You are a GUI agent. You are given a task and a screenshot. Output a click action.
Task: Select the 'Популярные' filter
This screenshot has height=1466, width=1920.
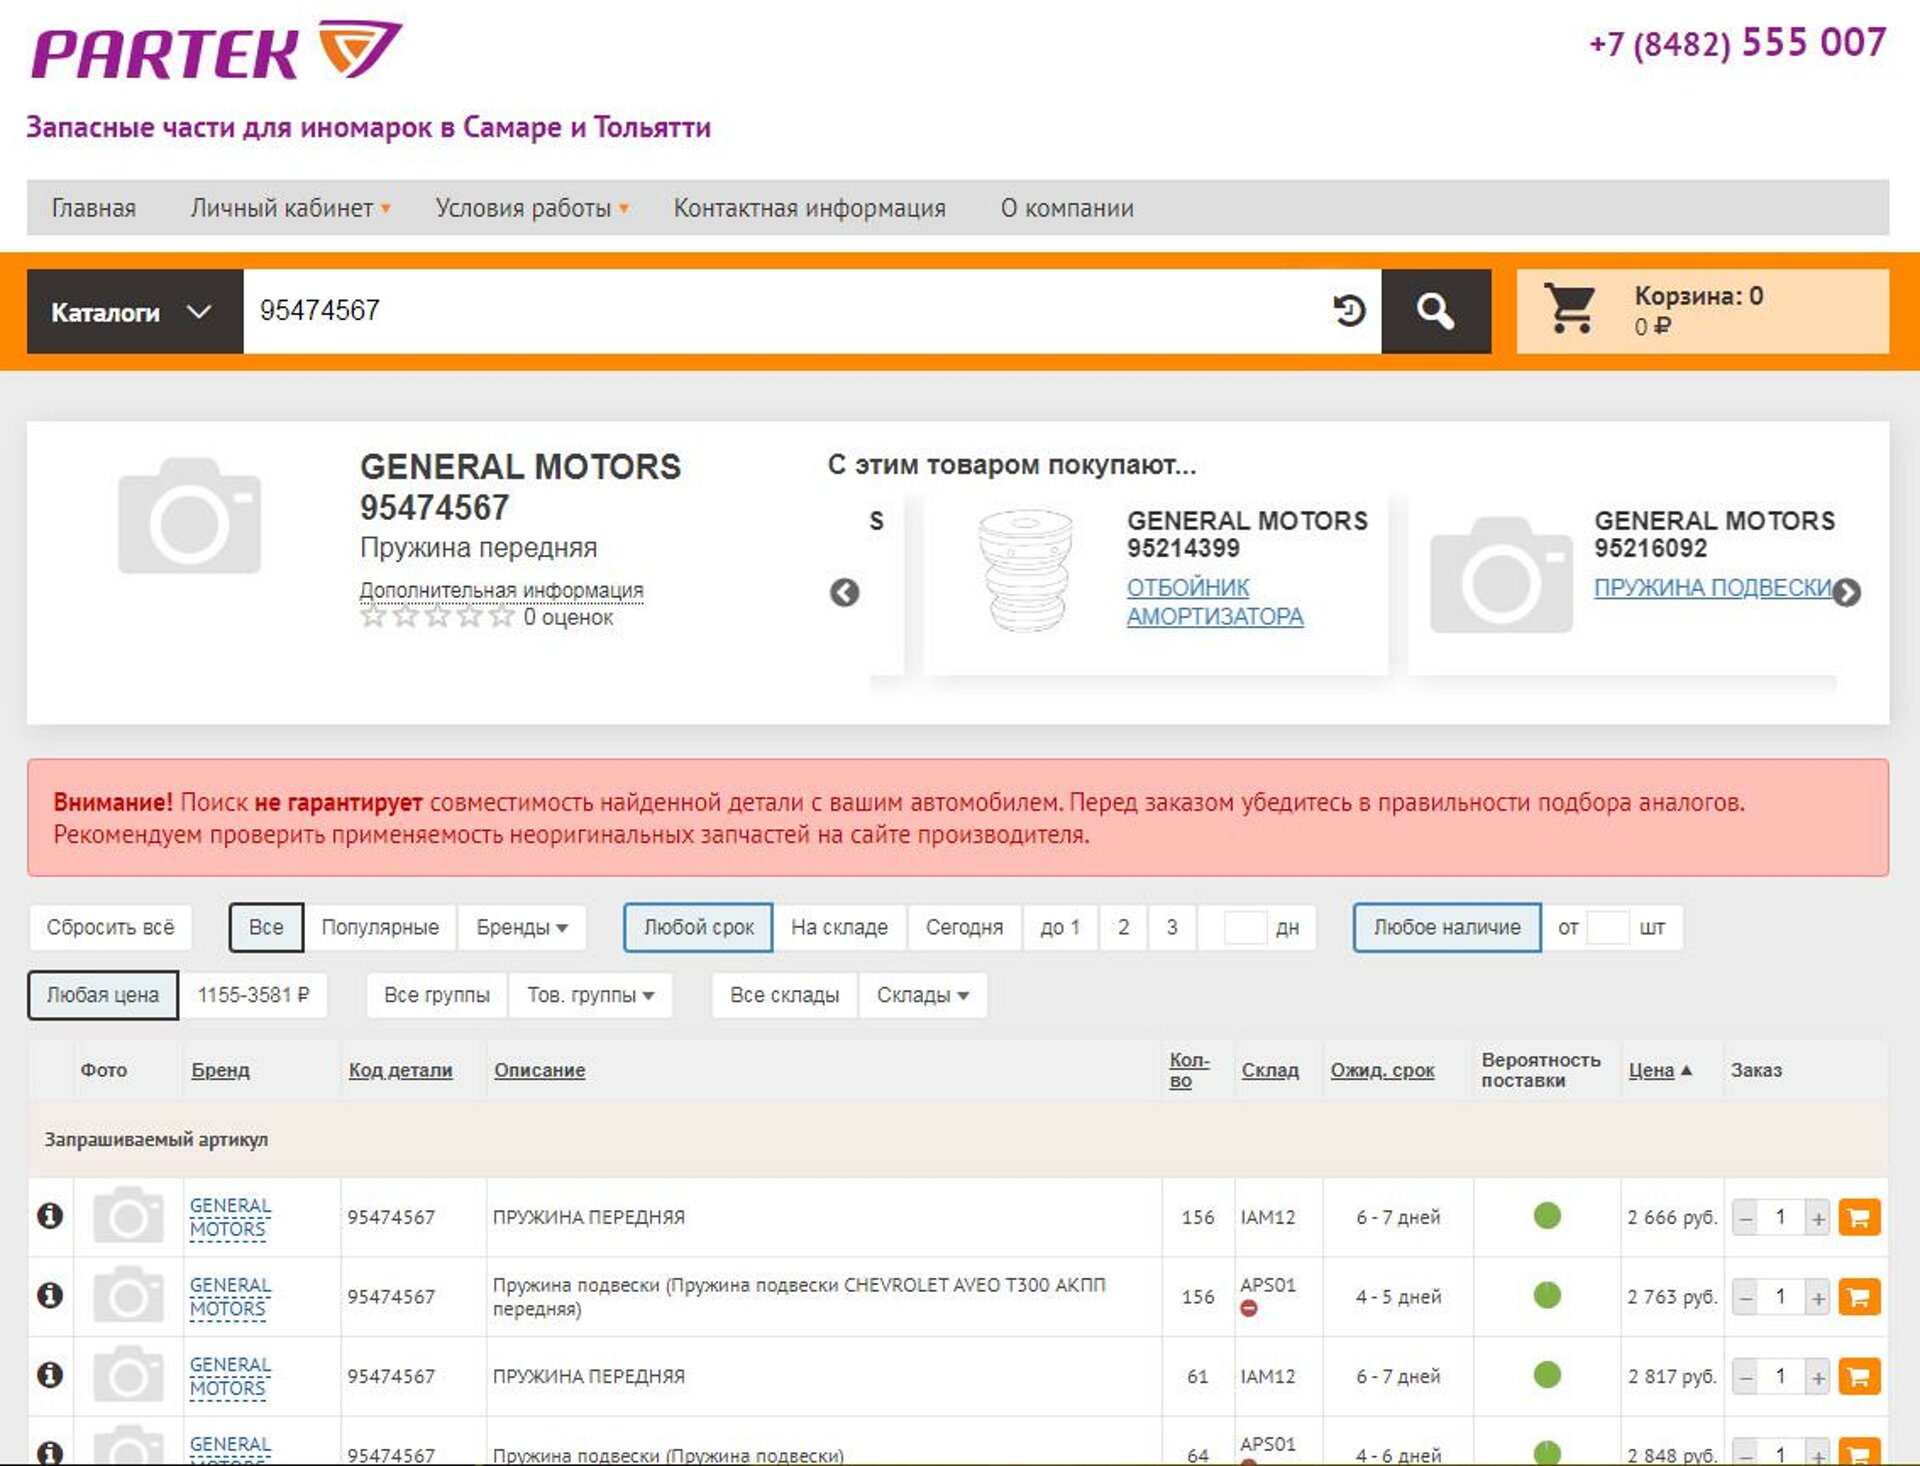point(380,927)
